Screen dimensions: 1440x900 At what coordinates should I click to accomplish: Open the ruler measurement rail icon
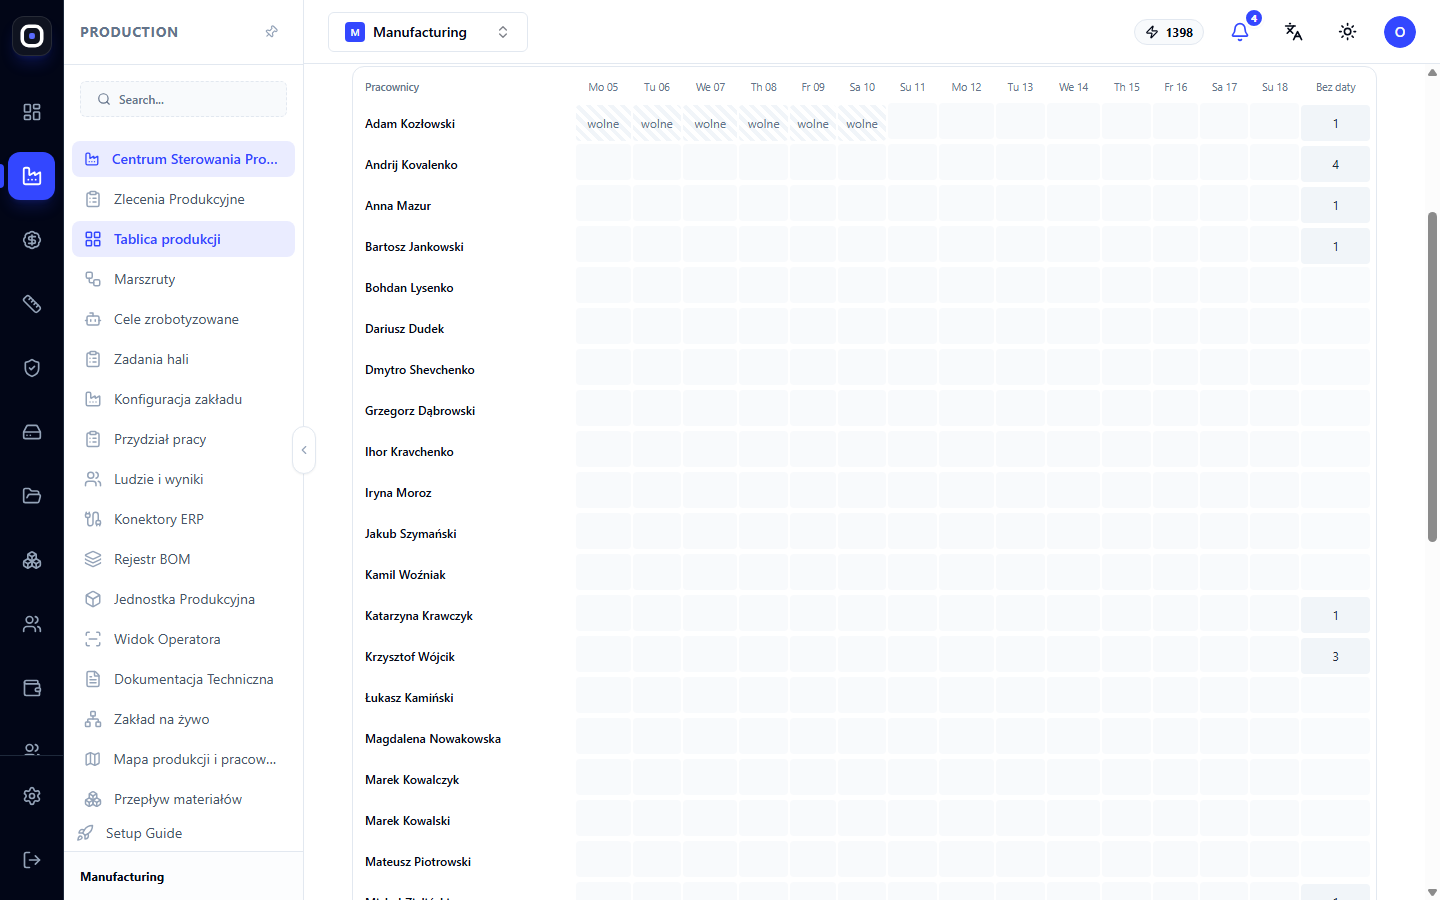(x=32, y=304)
